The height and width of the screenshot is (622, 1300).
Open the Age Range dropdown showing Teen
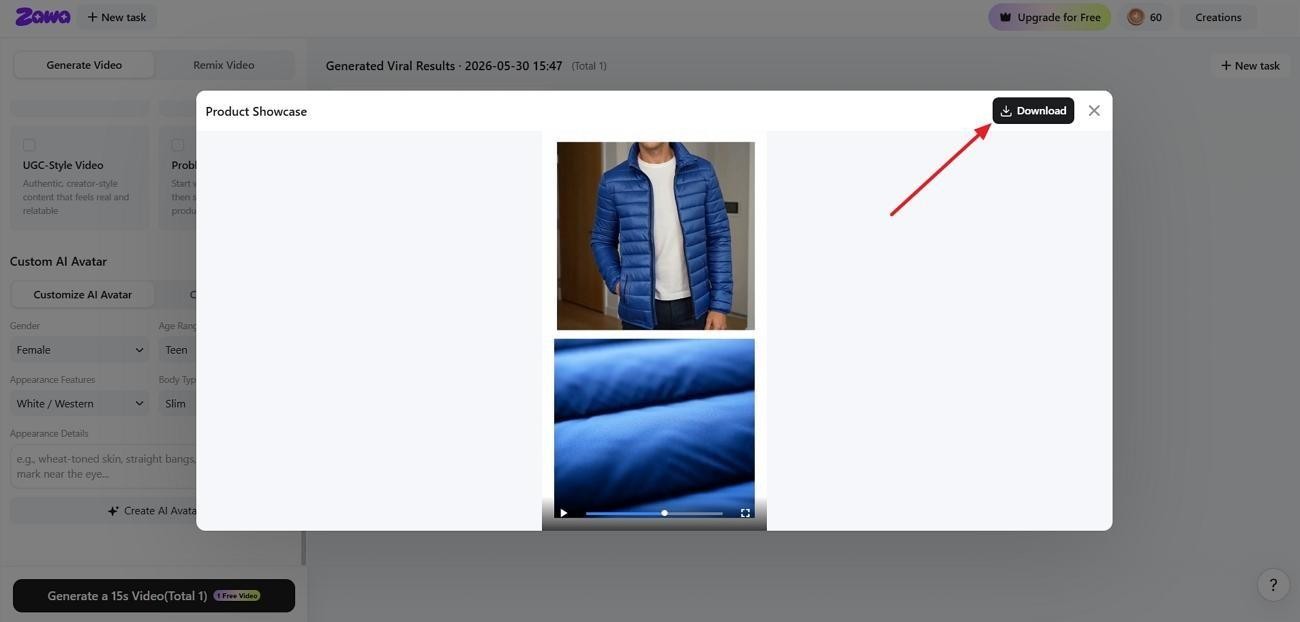[177, 350]
